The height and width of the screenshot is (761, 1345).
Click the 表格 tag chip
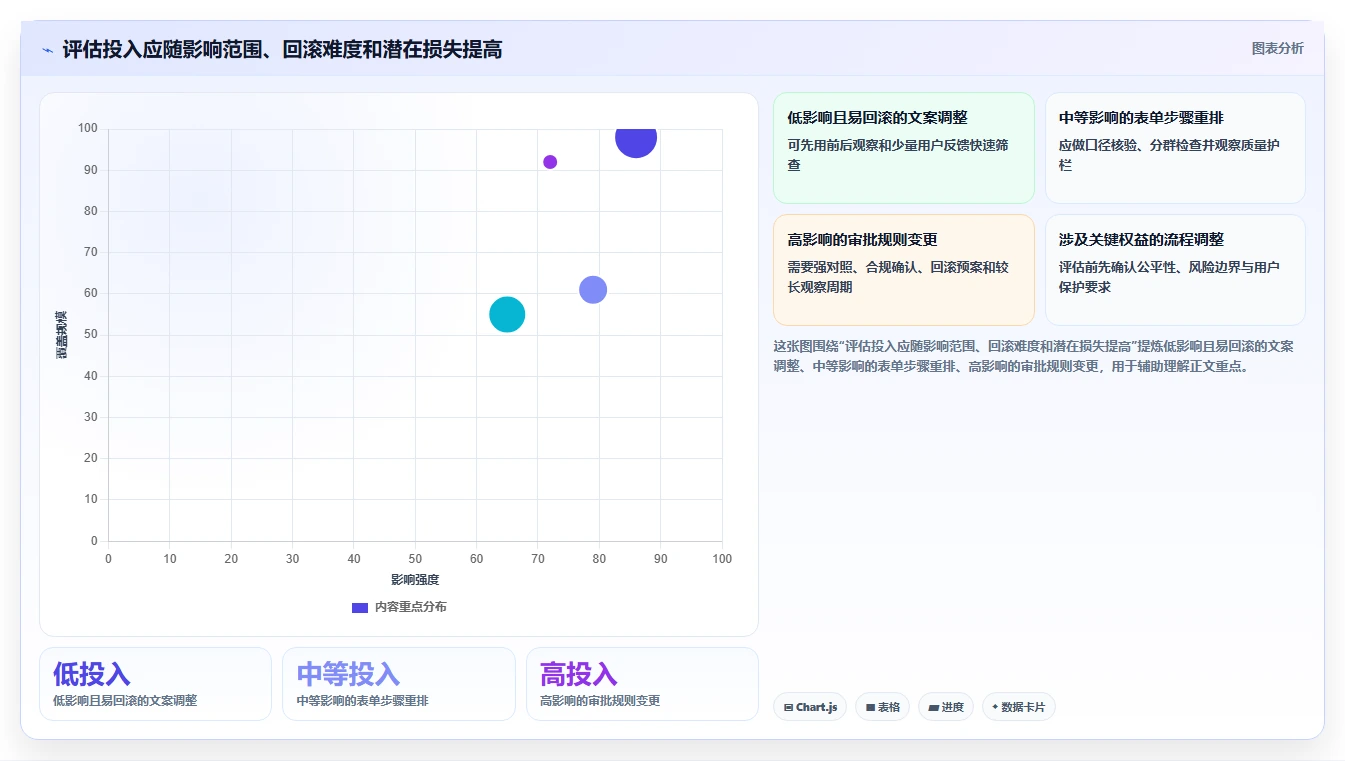click(x=882, y=707)
